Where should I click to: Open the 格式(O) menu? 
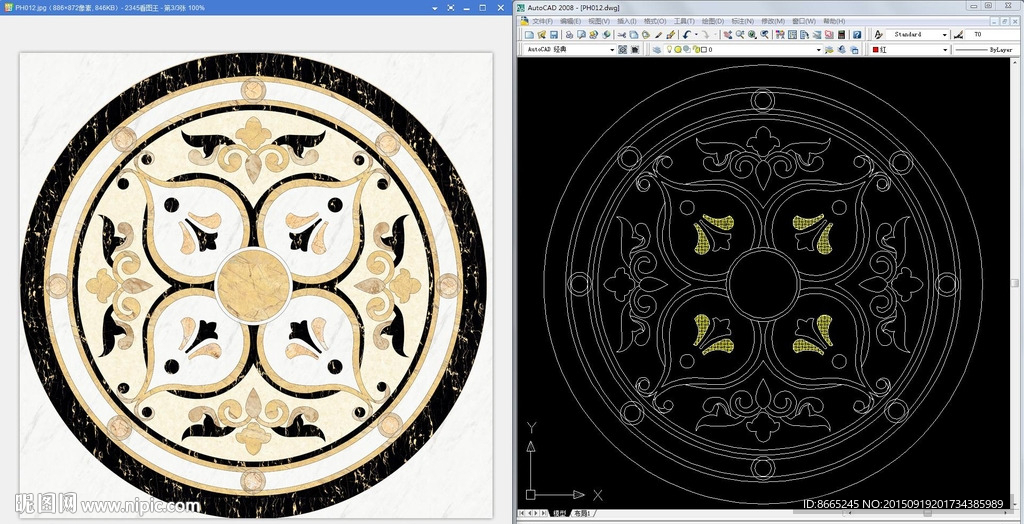coord(655,21)
